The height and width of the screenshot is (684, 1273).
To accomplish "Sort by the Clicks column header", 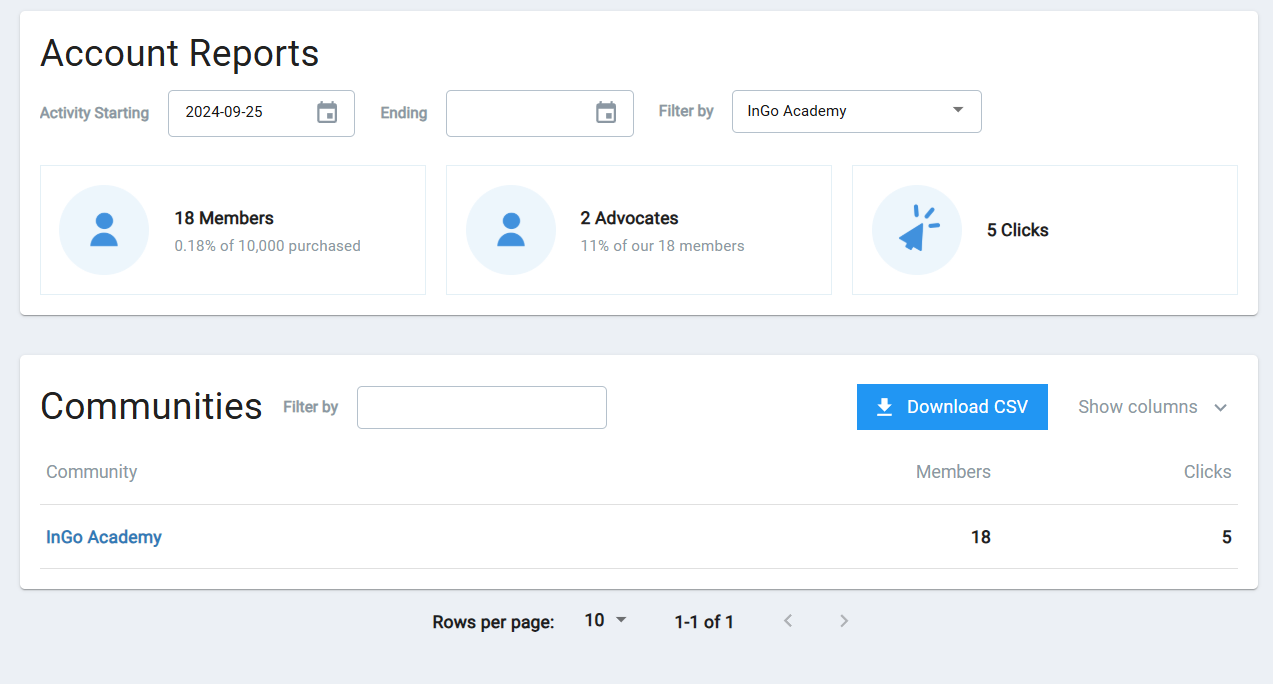I will coord(1207,472).
